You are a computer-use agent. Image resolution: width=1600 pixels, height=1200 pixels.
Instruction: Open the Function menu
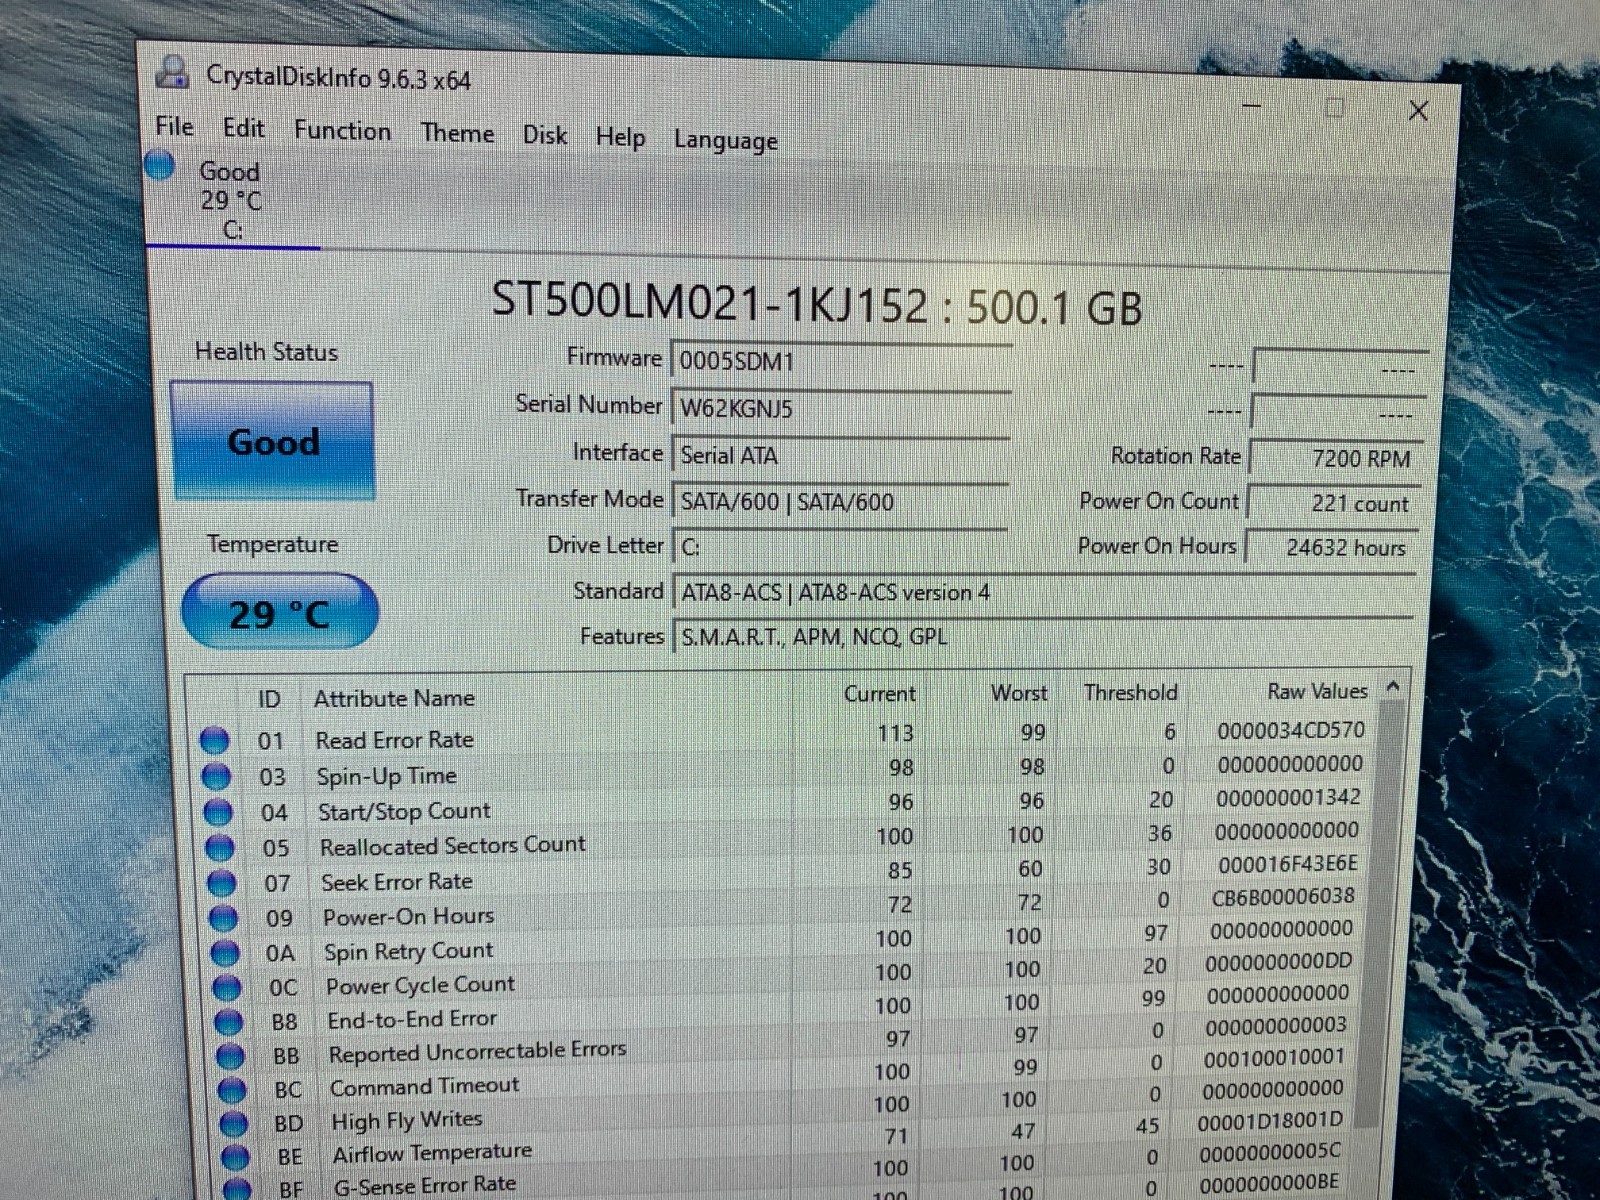pos(342,131)
